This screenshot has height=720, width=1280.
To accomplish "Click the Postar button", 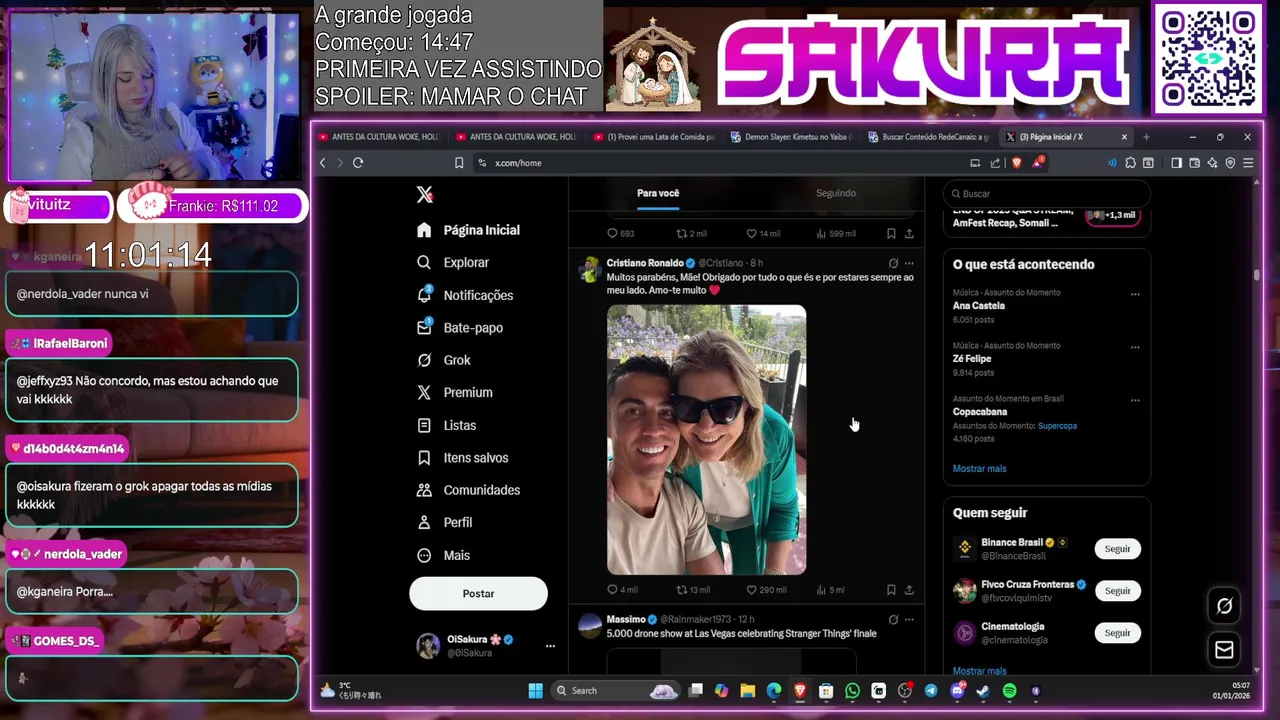I will (x=478, y=594).
